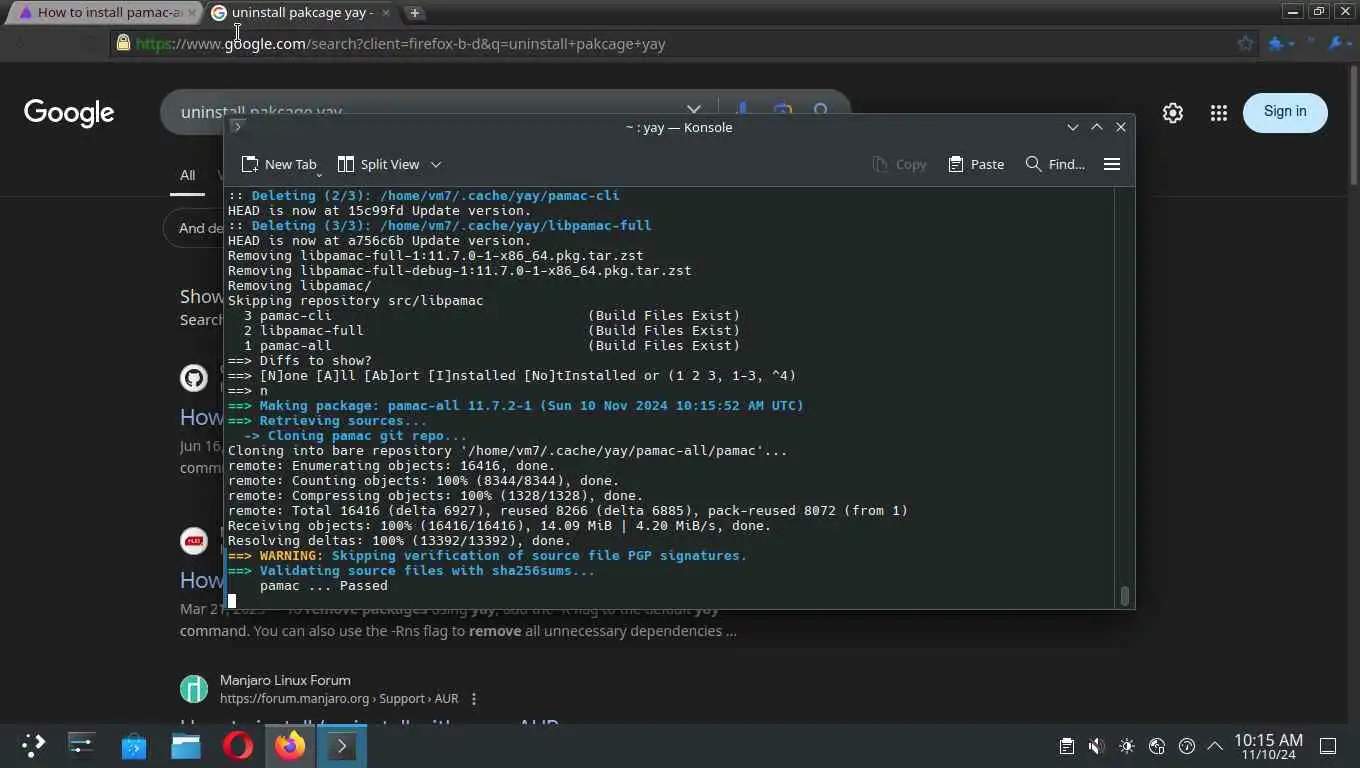Click the Firefox page scrollbar
The height and width of the screenshot is (768, 1360).
(1353, 124)
